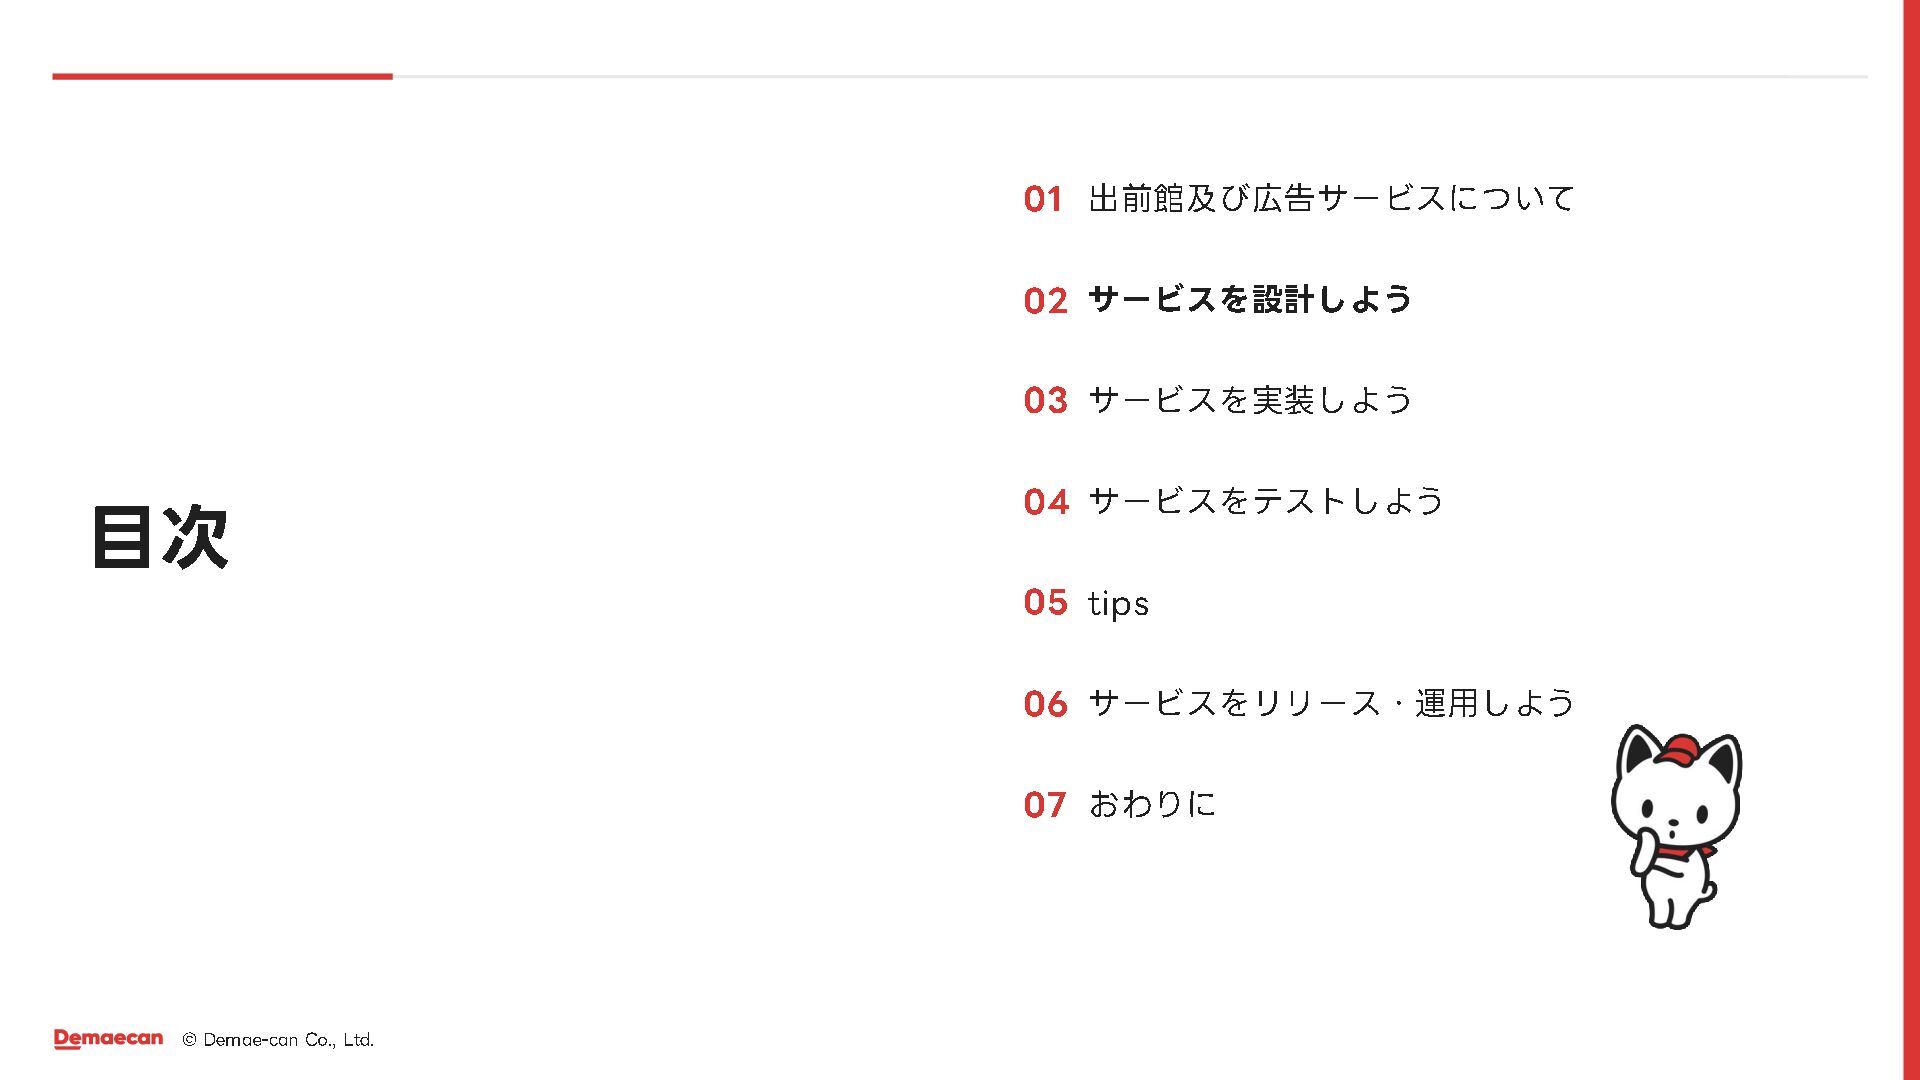Click the 目次 heading
Screen dimensions: 1920x1080
coord(160,537)
